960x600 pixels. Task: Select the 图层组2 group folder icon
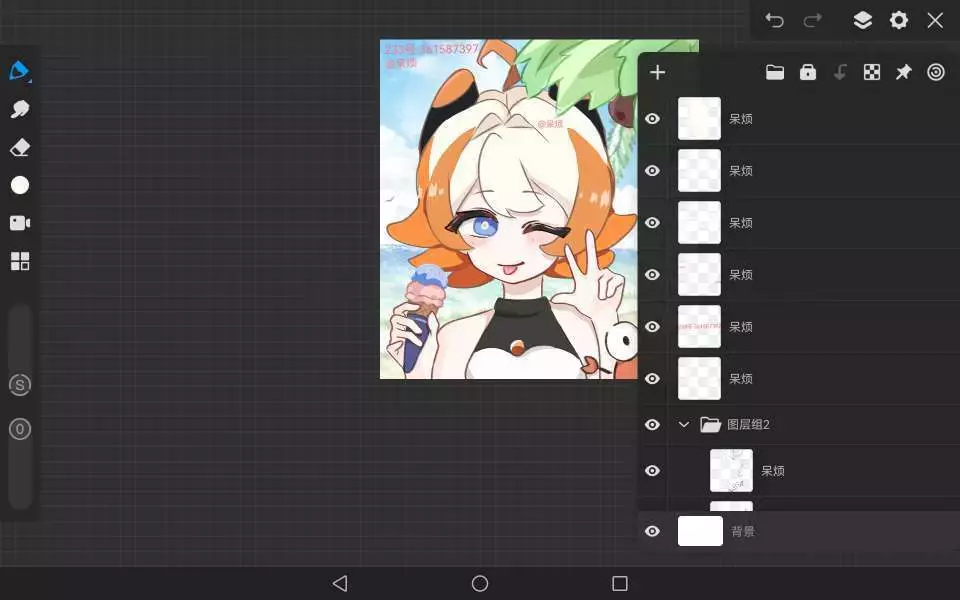[710, 424]
